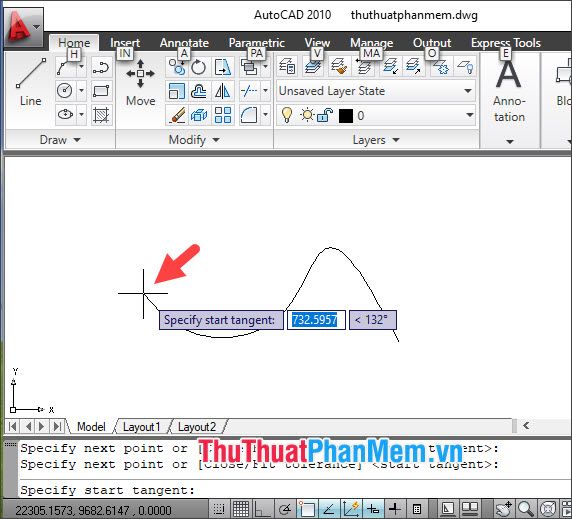
Task: Select the Trim tool
Action: [x=249, y=91]
